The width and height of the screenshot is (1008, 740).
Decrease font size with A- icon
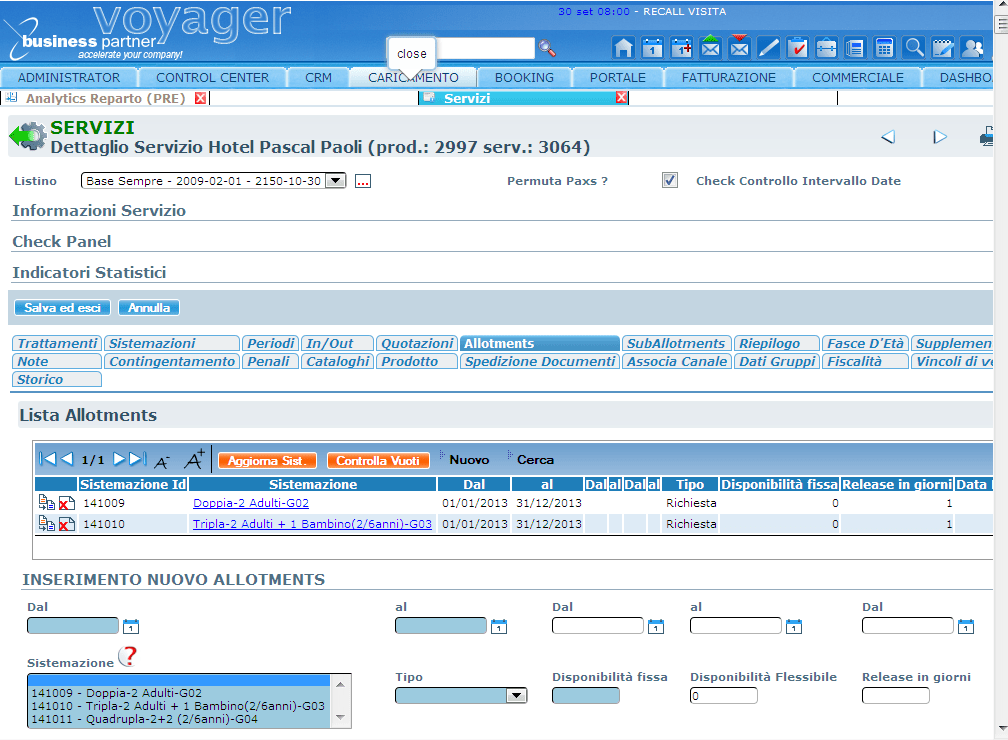click(161, 461)
